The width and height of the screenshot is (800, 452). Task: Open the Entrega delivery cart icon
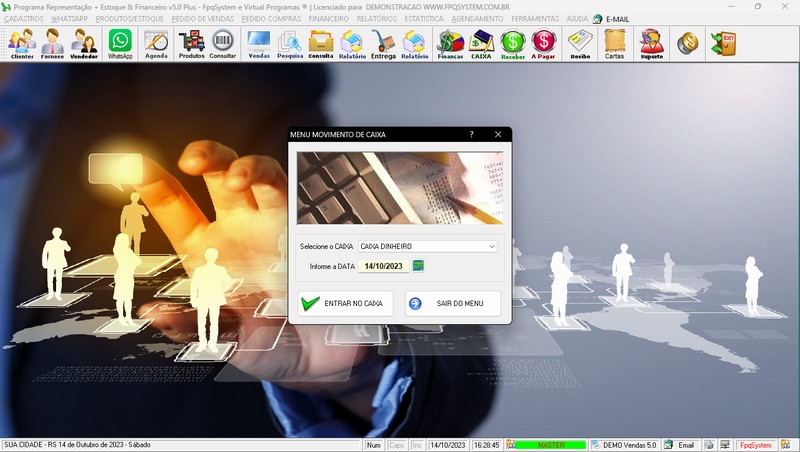tap(383, 44)
